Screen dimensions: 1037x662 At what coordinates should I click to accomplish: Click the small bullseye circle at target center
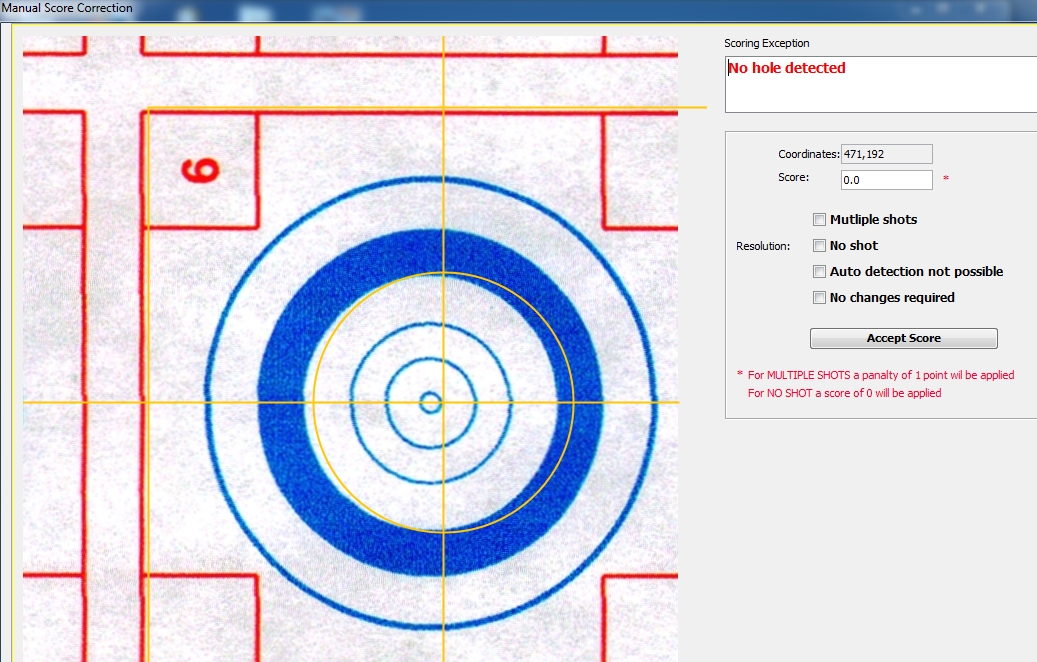point(430,402)
